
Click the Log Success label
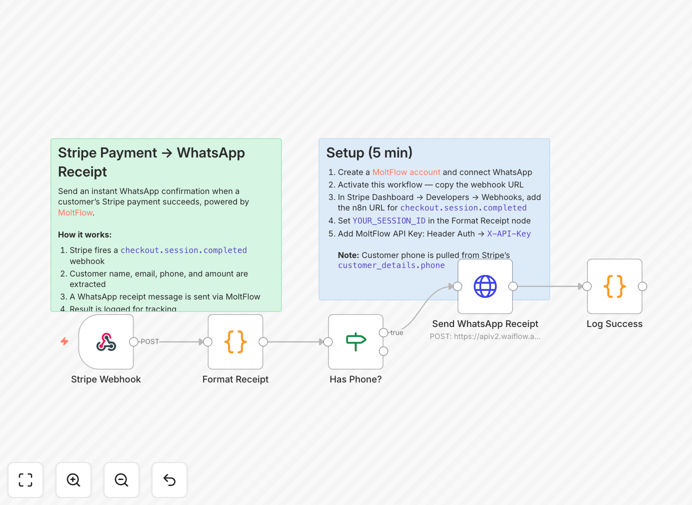(x=614, y=324)
